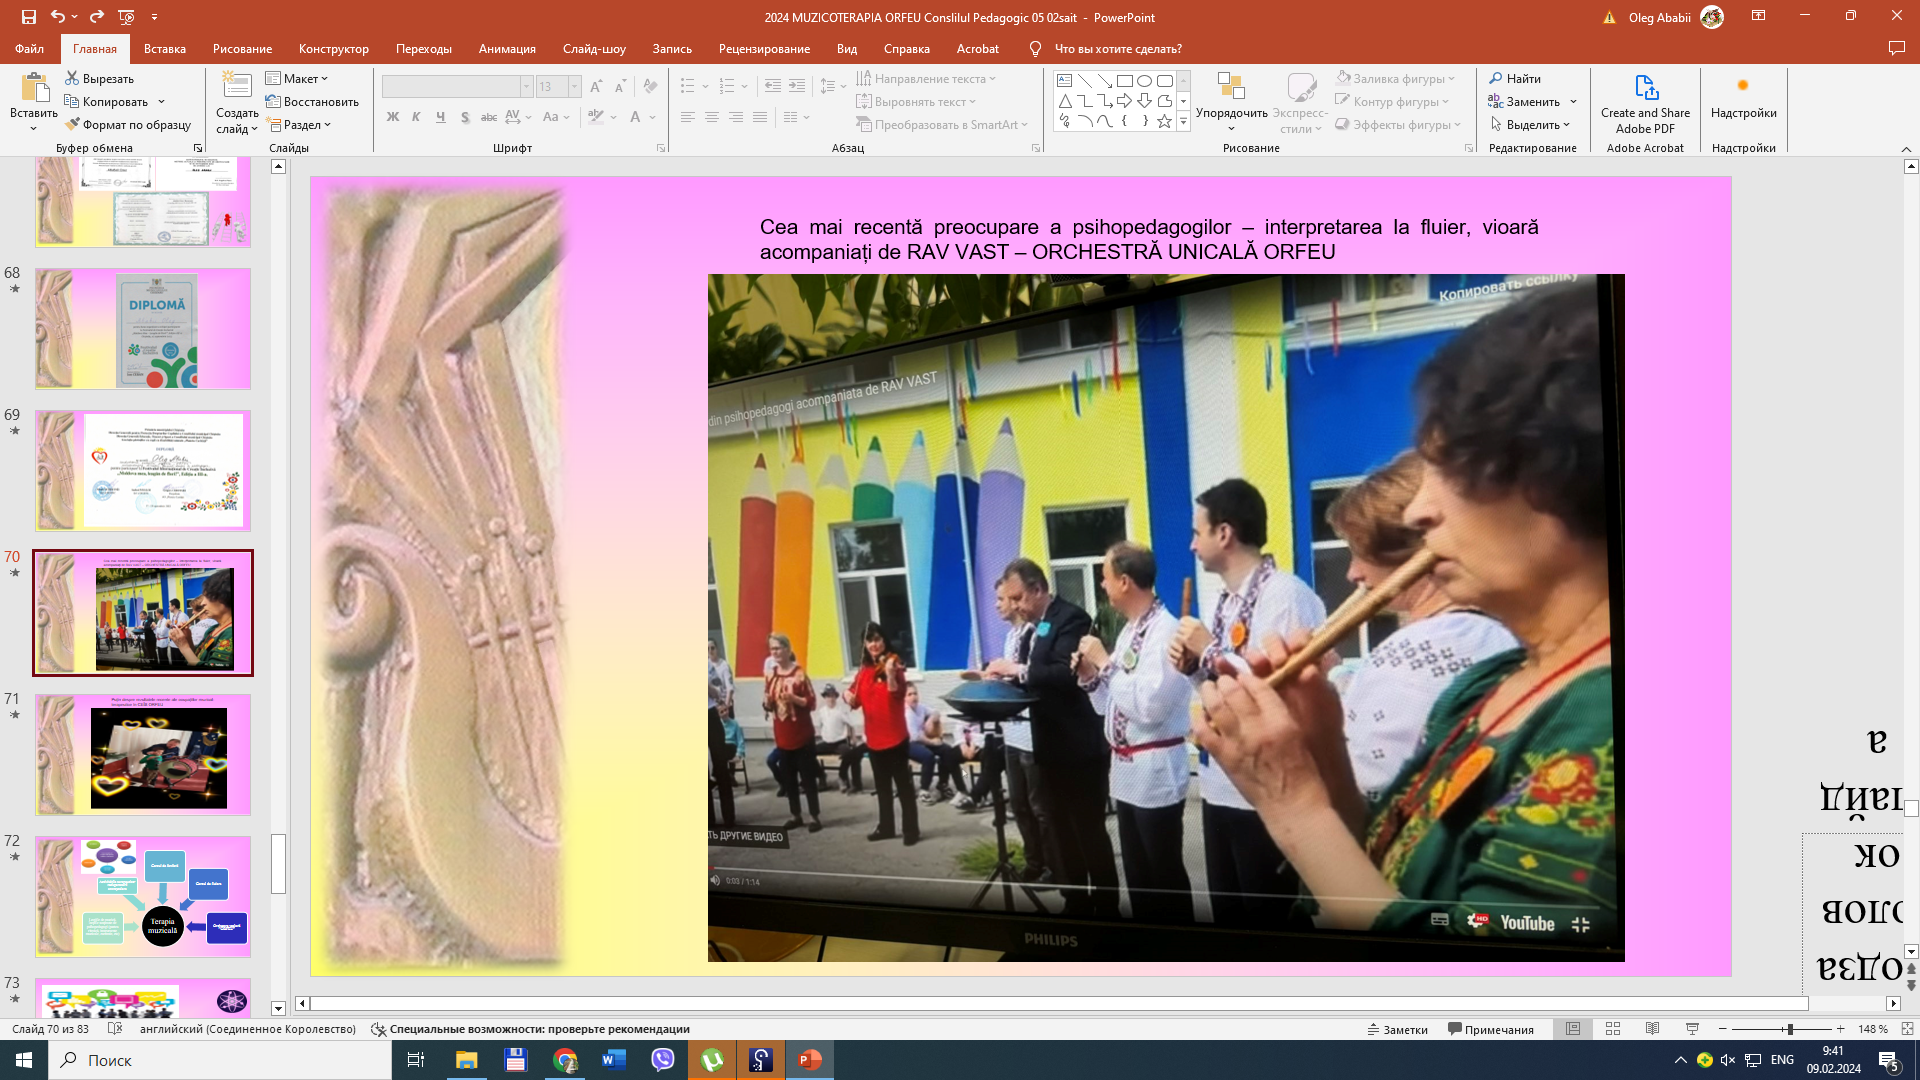Image resolution: width=1920 pixels, height=1080 pixels.
Task: Adjust the zoom slider handle
Action: (1790, 1029)
